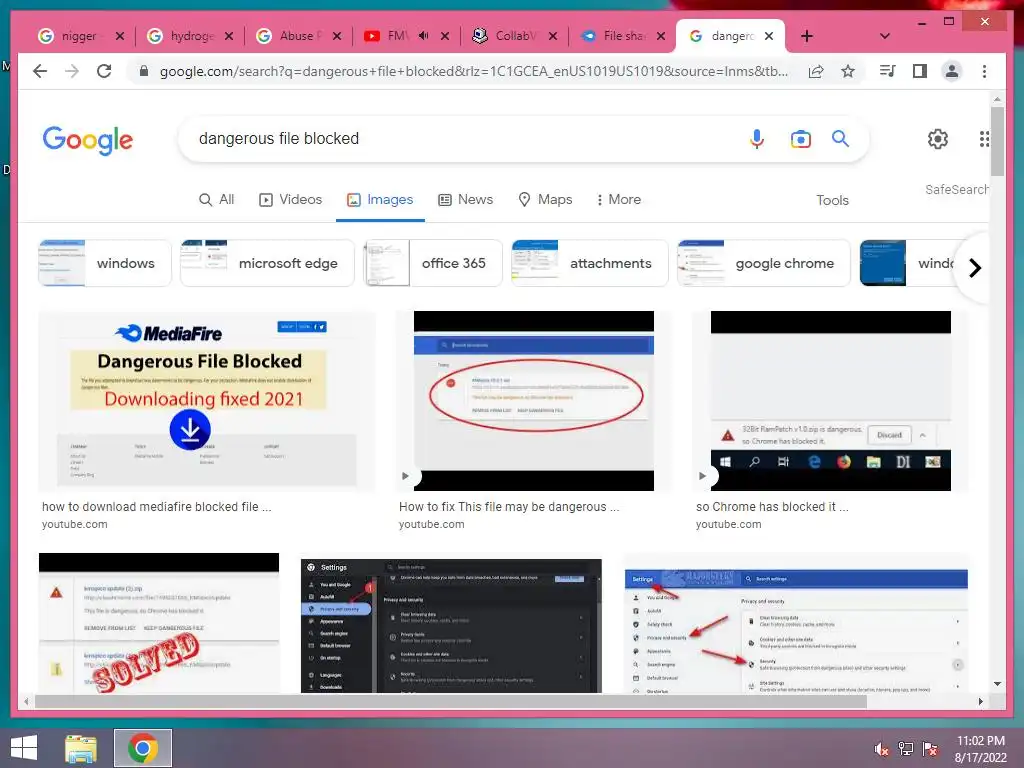The width and height of the screenshot is (1024, 768).
Task: Open File Explorer from the taskbar
Action: (x=81, y=748)
